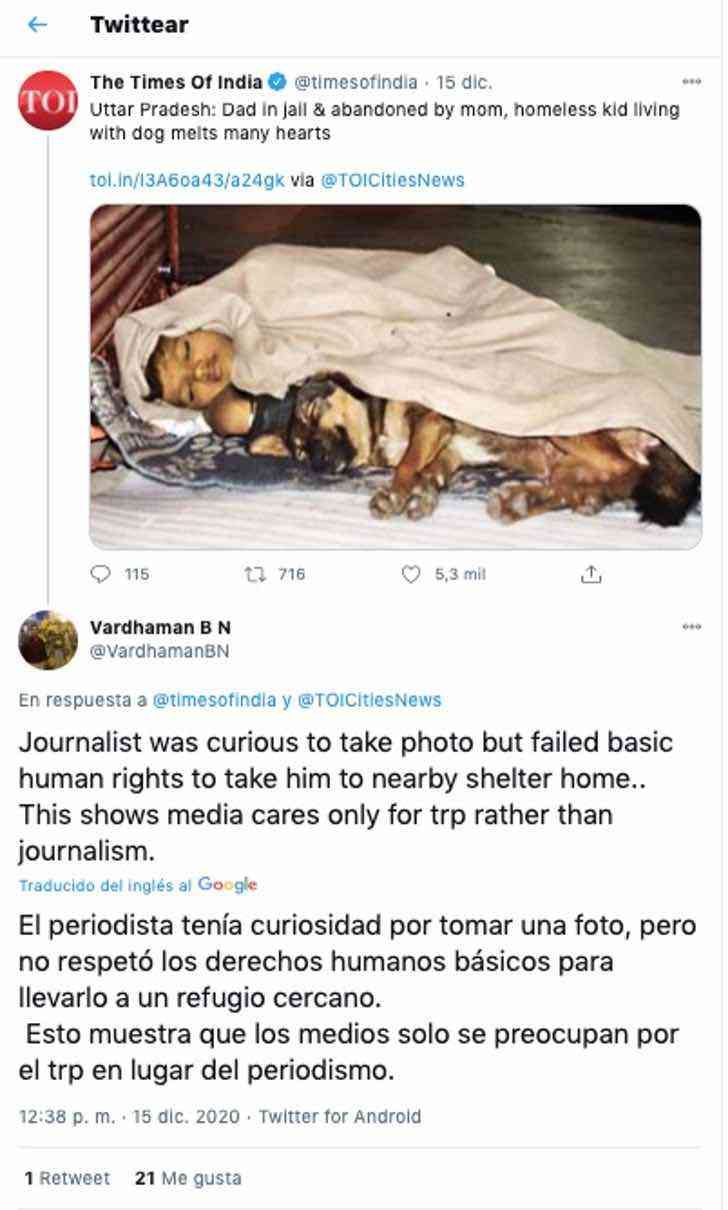This screenshot has height=1210, width=728.
Task: Retweet using the icon showing 716
Action: [250, 574]
